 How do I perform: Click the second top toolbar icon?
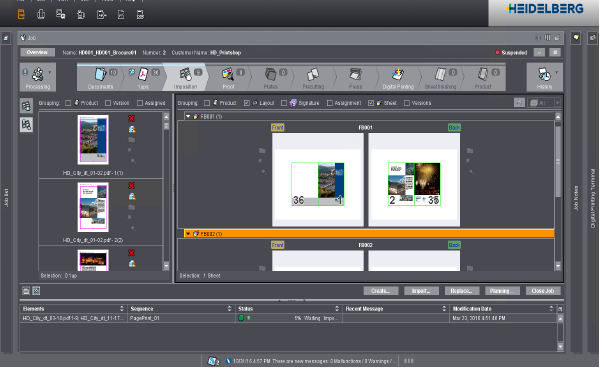click(40, 14)
